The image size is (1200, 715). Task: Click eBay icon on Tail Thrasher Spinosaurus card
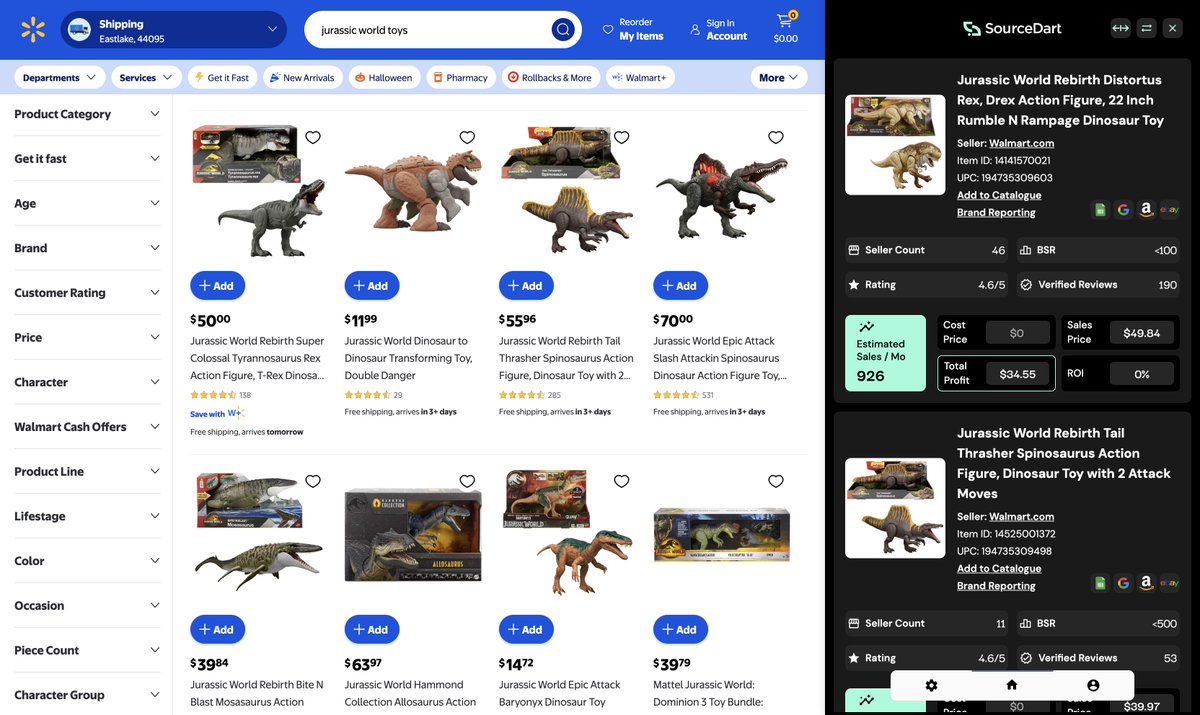(1169, 583)
